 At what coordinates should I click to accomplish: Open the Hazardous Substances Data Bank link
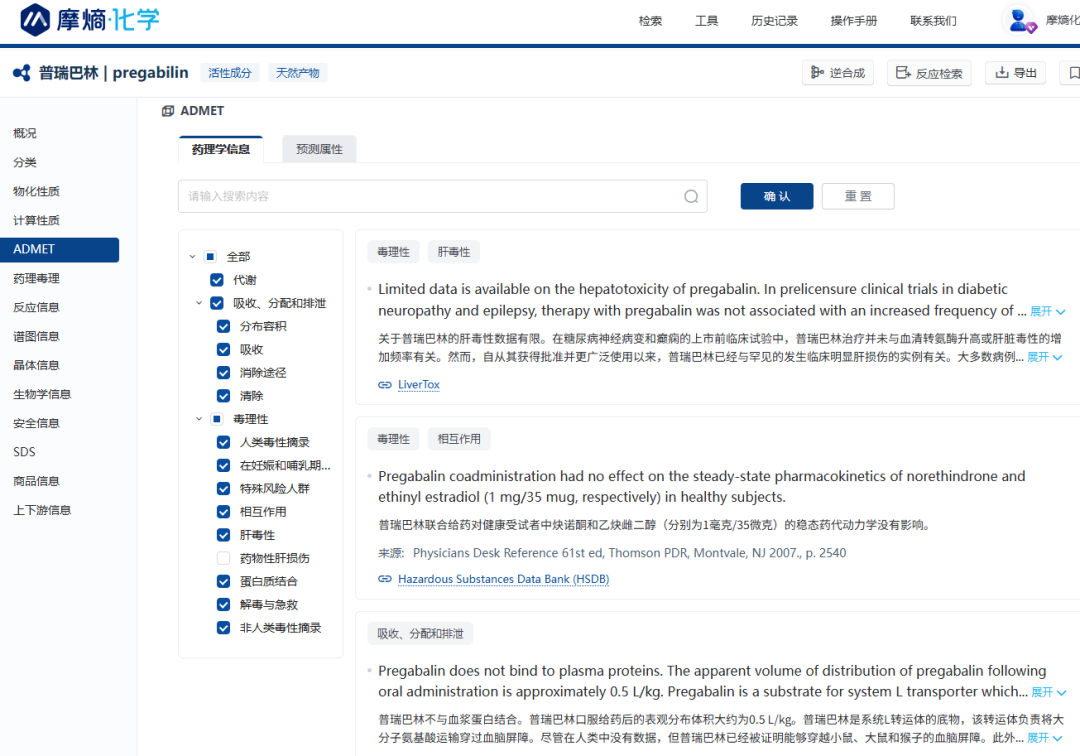pyautogui.click(x=503, y=579)
